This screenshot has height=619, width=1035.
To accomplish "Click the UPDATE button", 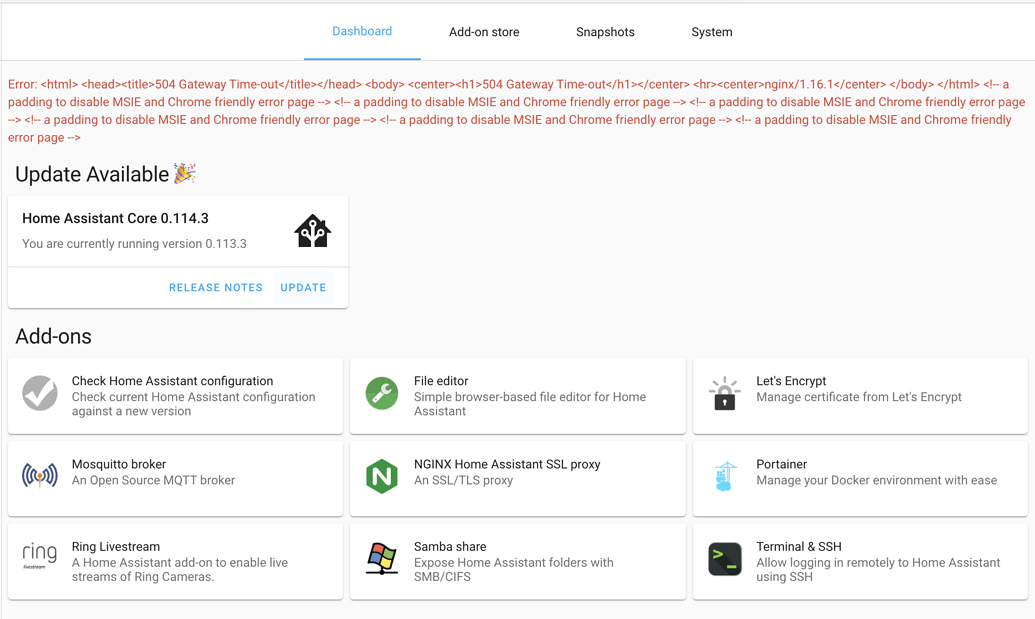I will pos(303,287).
